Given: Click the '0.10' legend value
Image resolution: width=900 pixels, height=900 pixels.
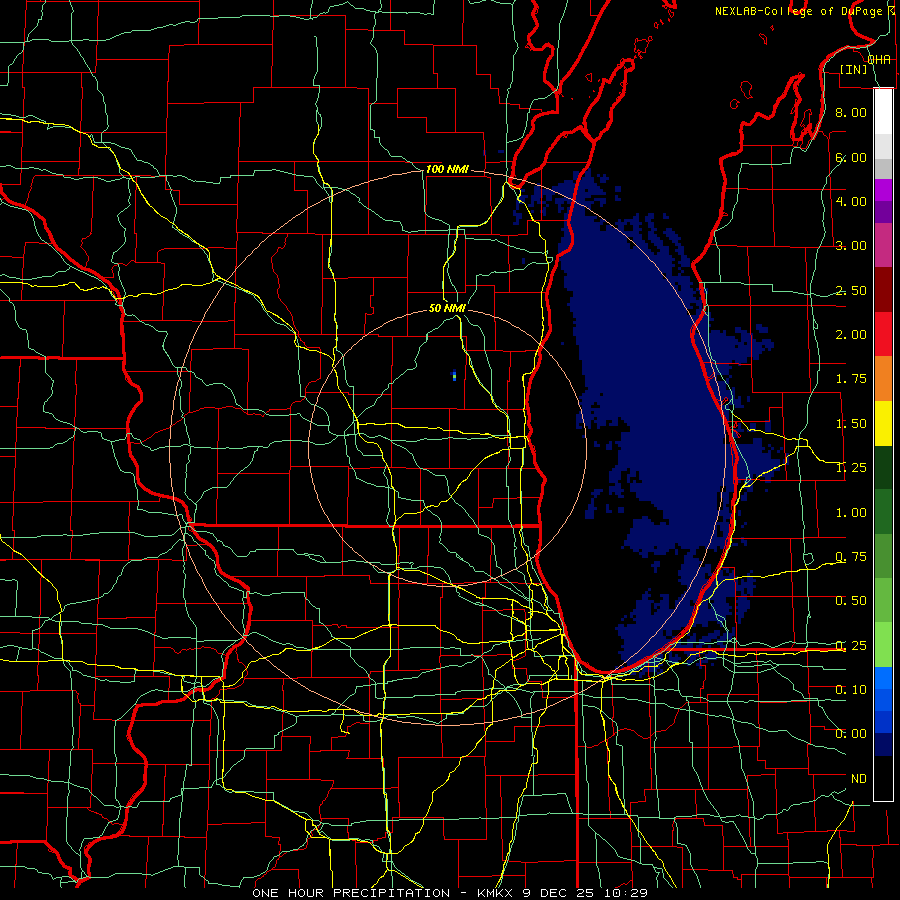Looking at the screenshot, I should pyautogui.click(x=851, y=689).
